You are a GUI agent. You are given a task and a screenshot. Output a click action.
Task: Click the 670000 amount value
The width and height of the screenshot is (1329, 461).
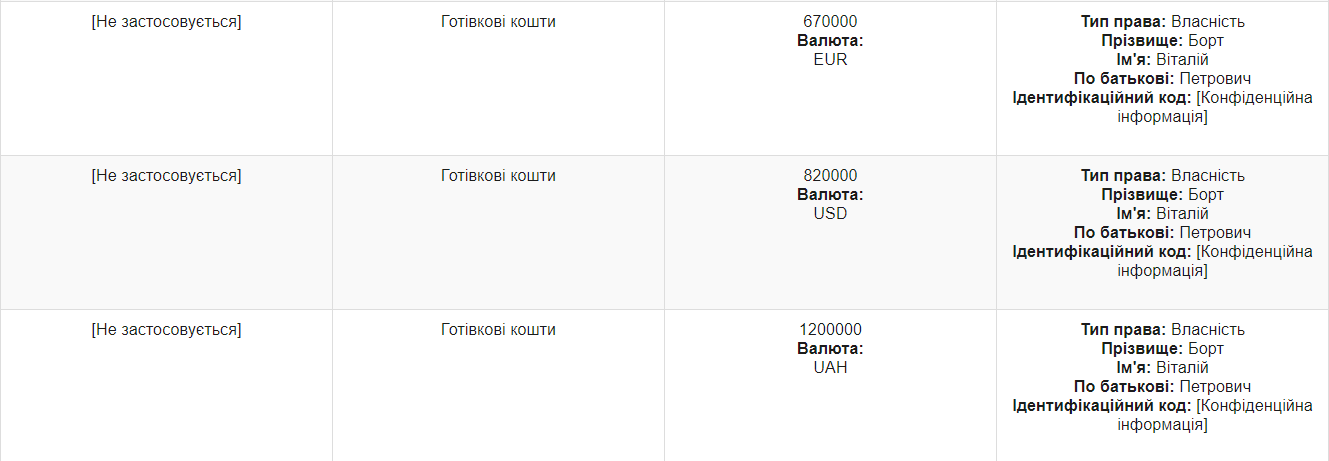pos(830,22)
